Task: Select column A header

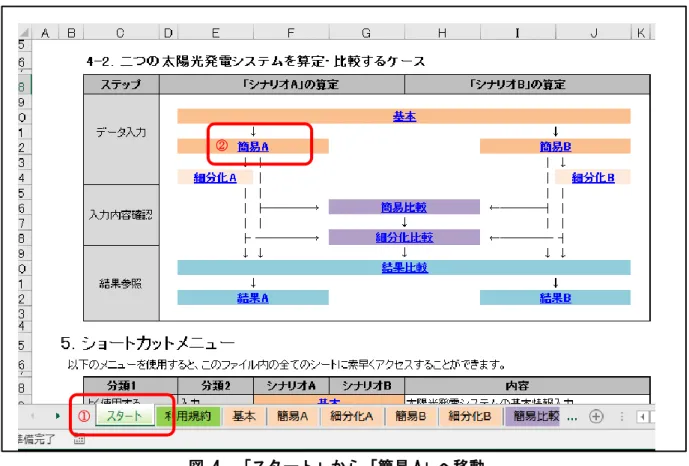Action: coord(45,33)
